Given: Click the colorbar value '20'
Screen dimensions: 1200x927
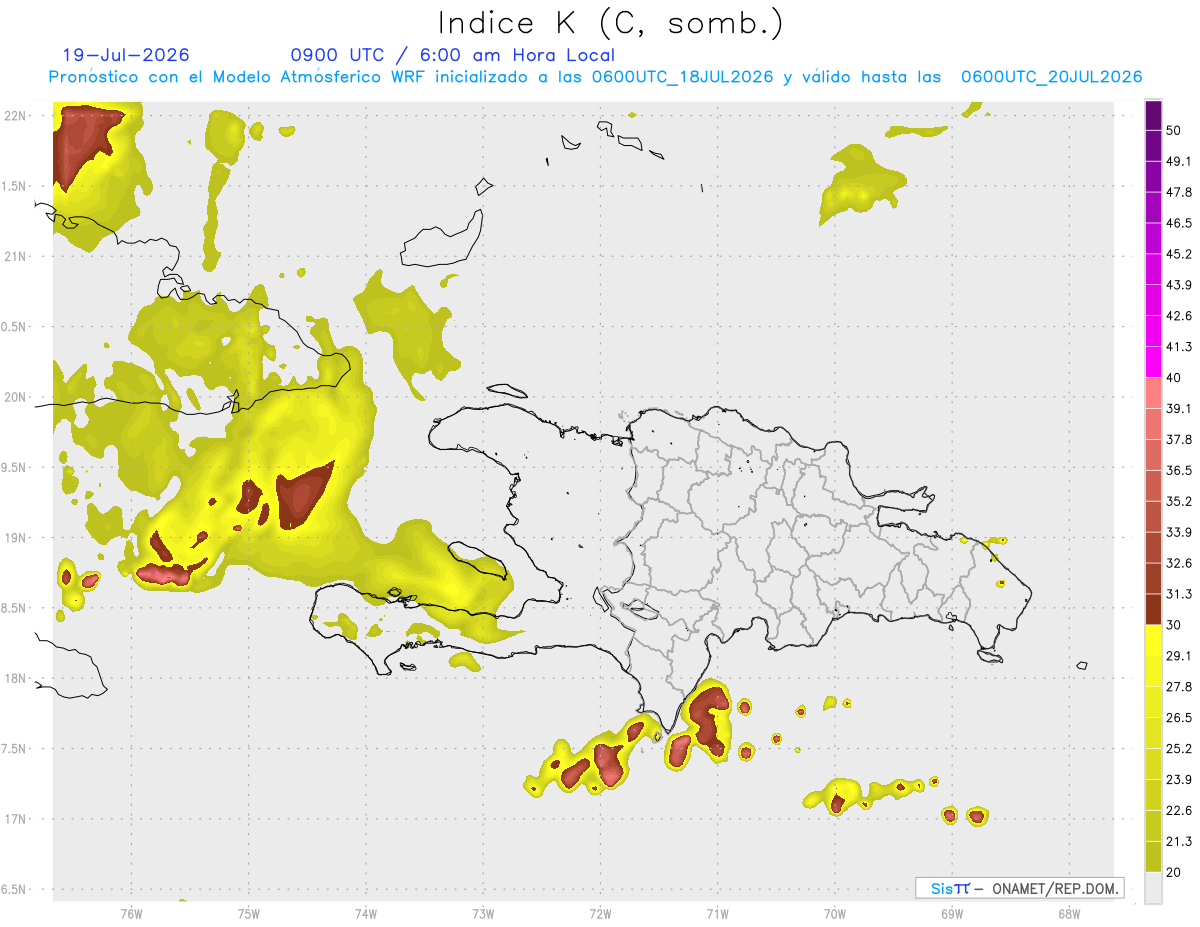Looking at the screenshot, I should click(1174, 872).
